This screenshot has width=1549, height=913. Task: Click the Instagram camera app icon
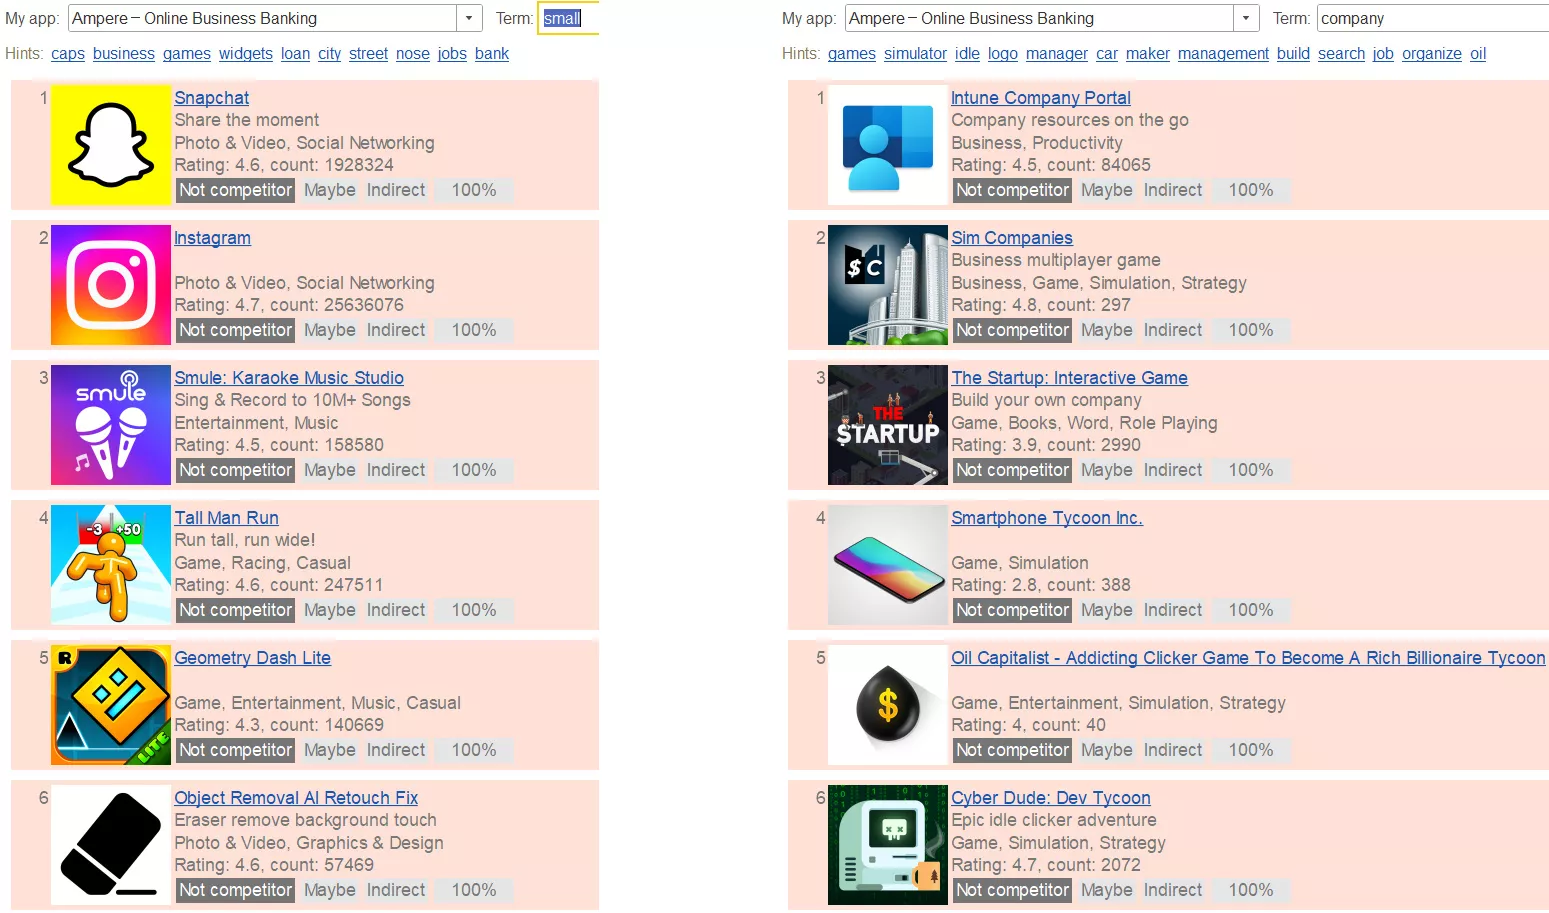tap(111, 285)
